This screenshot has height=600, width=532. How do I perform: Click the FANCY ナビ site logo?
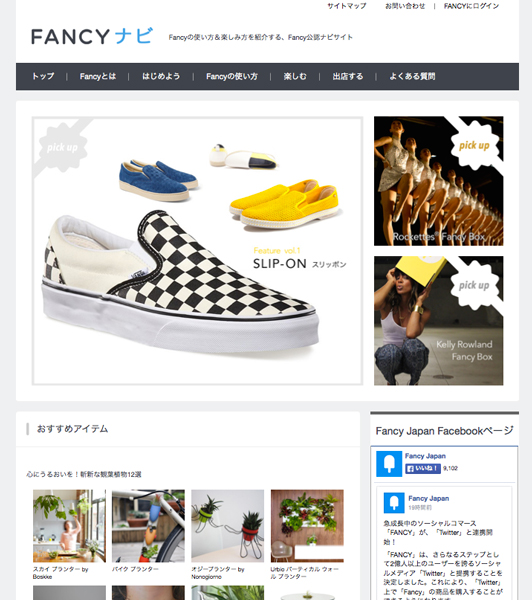pos(92,36)
